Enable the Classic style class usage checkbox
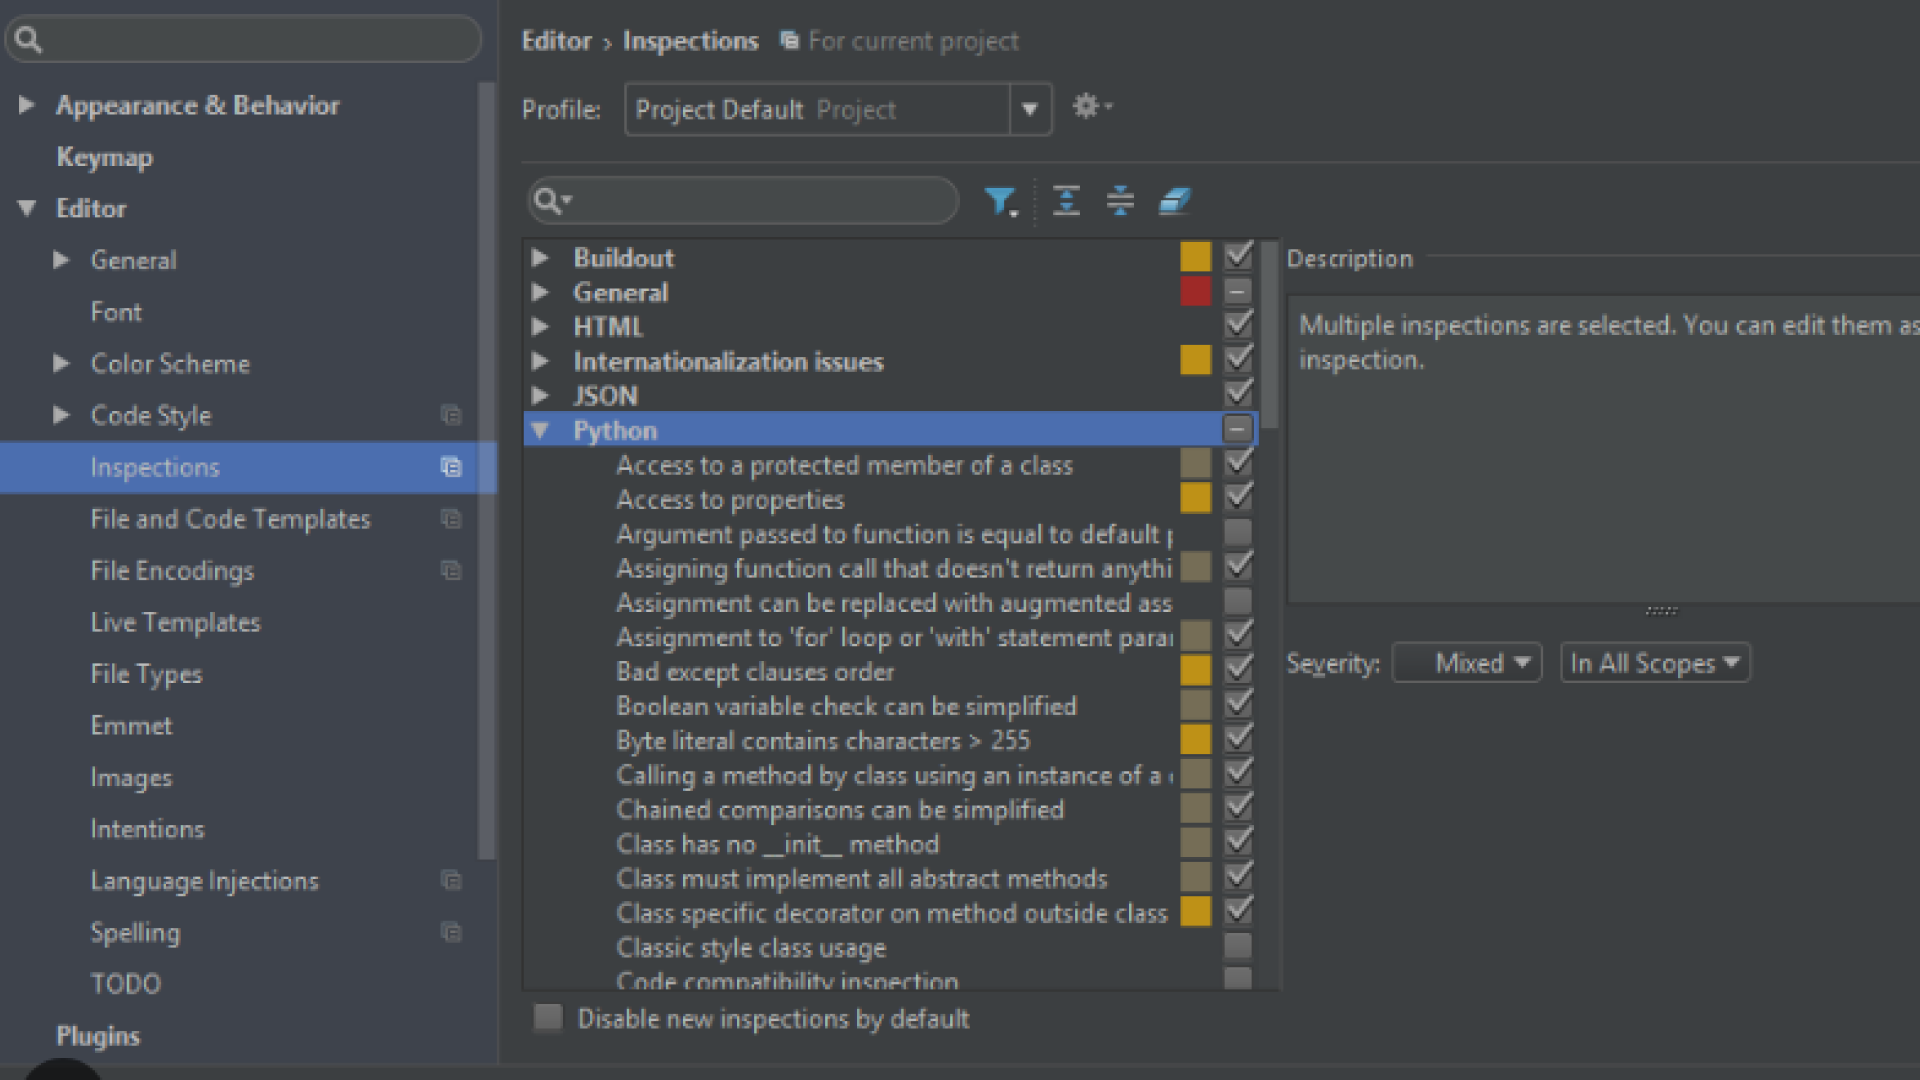Image resolution: width=1920 pixels, height=1080 pixels. pyautogui.click(x=1237, y=946)
